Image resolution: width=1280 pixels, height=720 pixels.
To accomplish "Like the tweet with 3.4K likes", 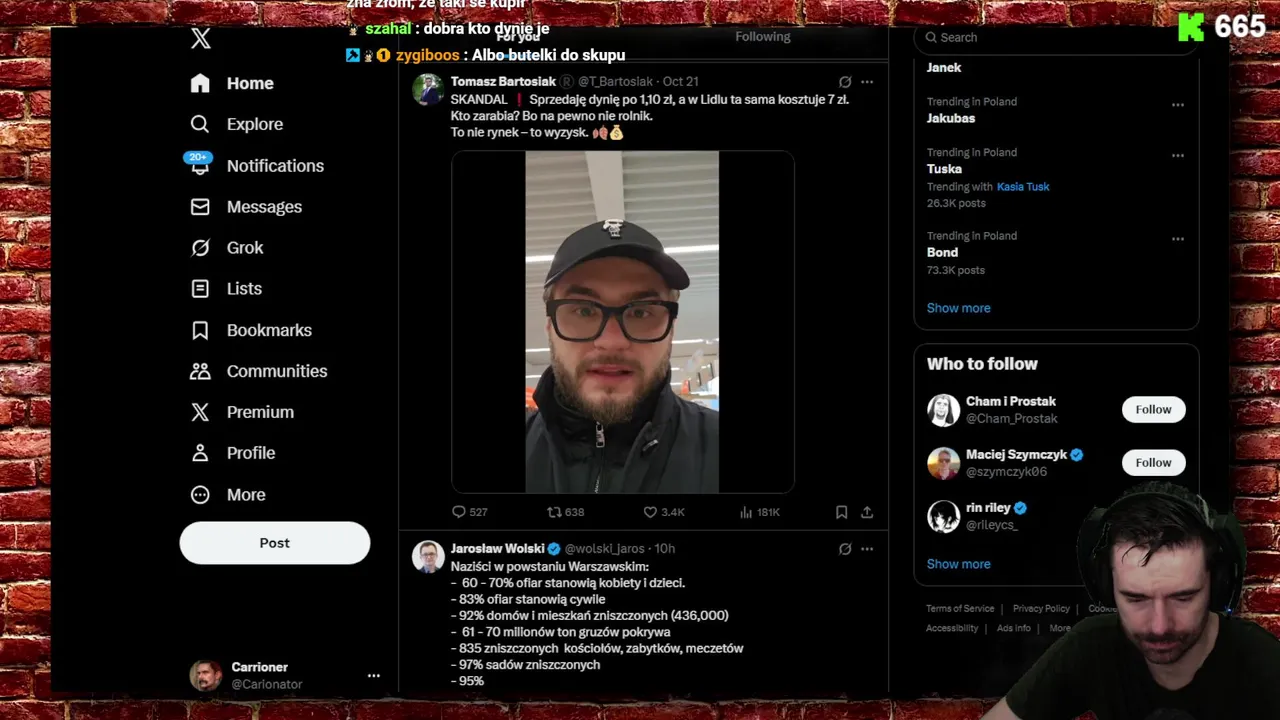I will (650, 512).
